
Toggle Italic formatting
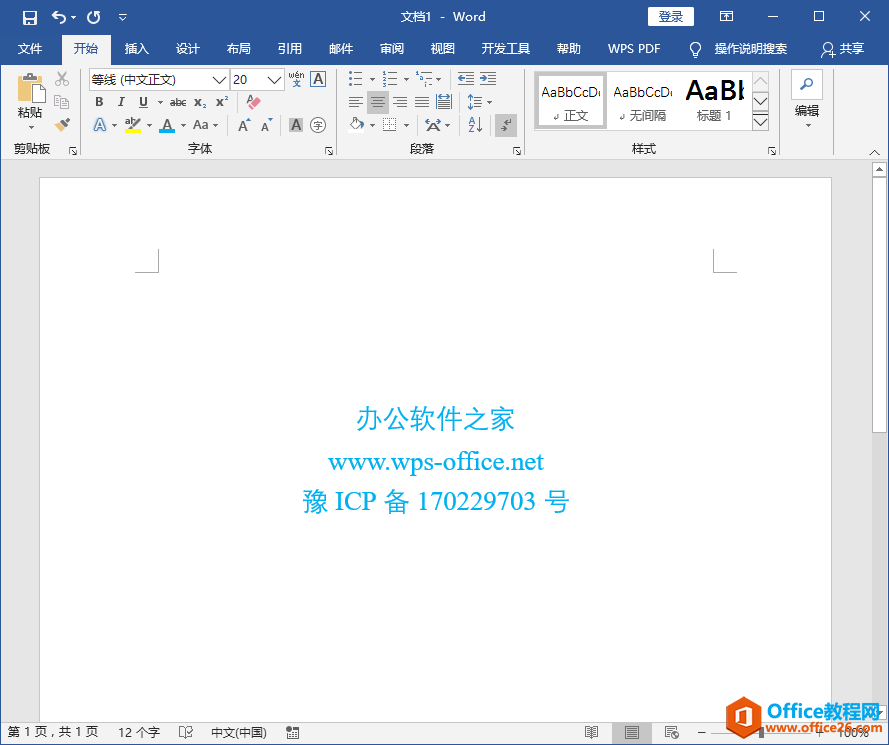click(x=121, y=102)
